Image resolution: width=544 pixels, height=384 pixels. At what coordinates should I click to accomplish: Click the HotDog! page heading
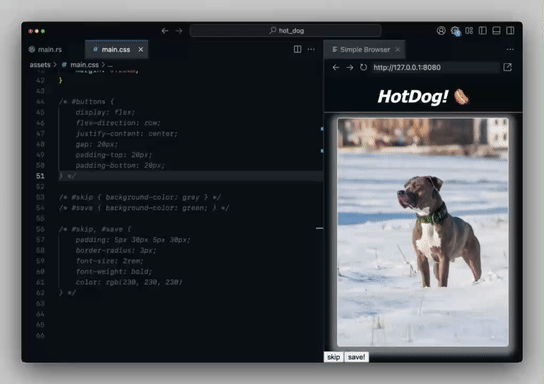click(423, 96)
